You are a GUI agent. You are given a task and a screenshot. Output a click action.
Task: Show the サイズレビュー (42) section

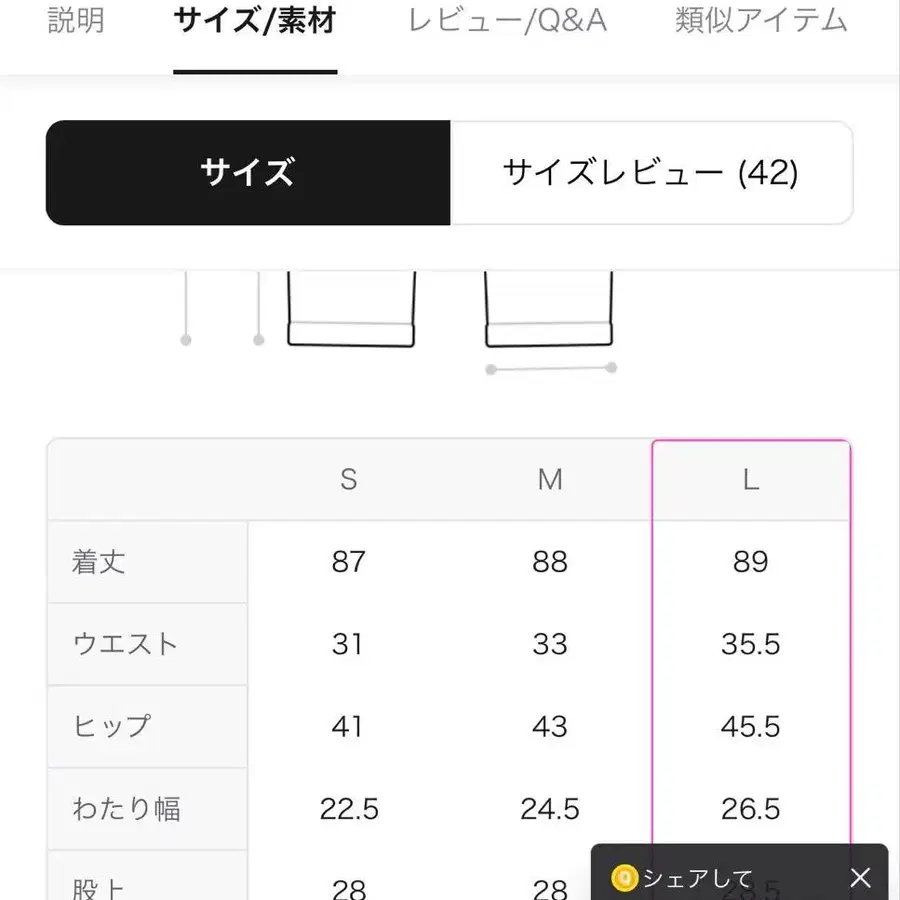[x=651, y=172]
